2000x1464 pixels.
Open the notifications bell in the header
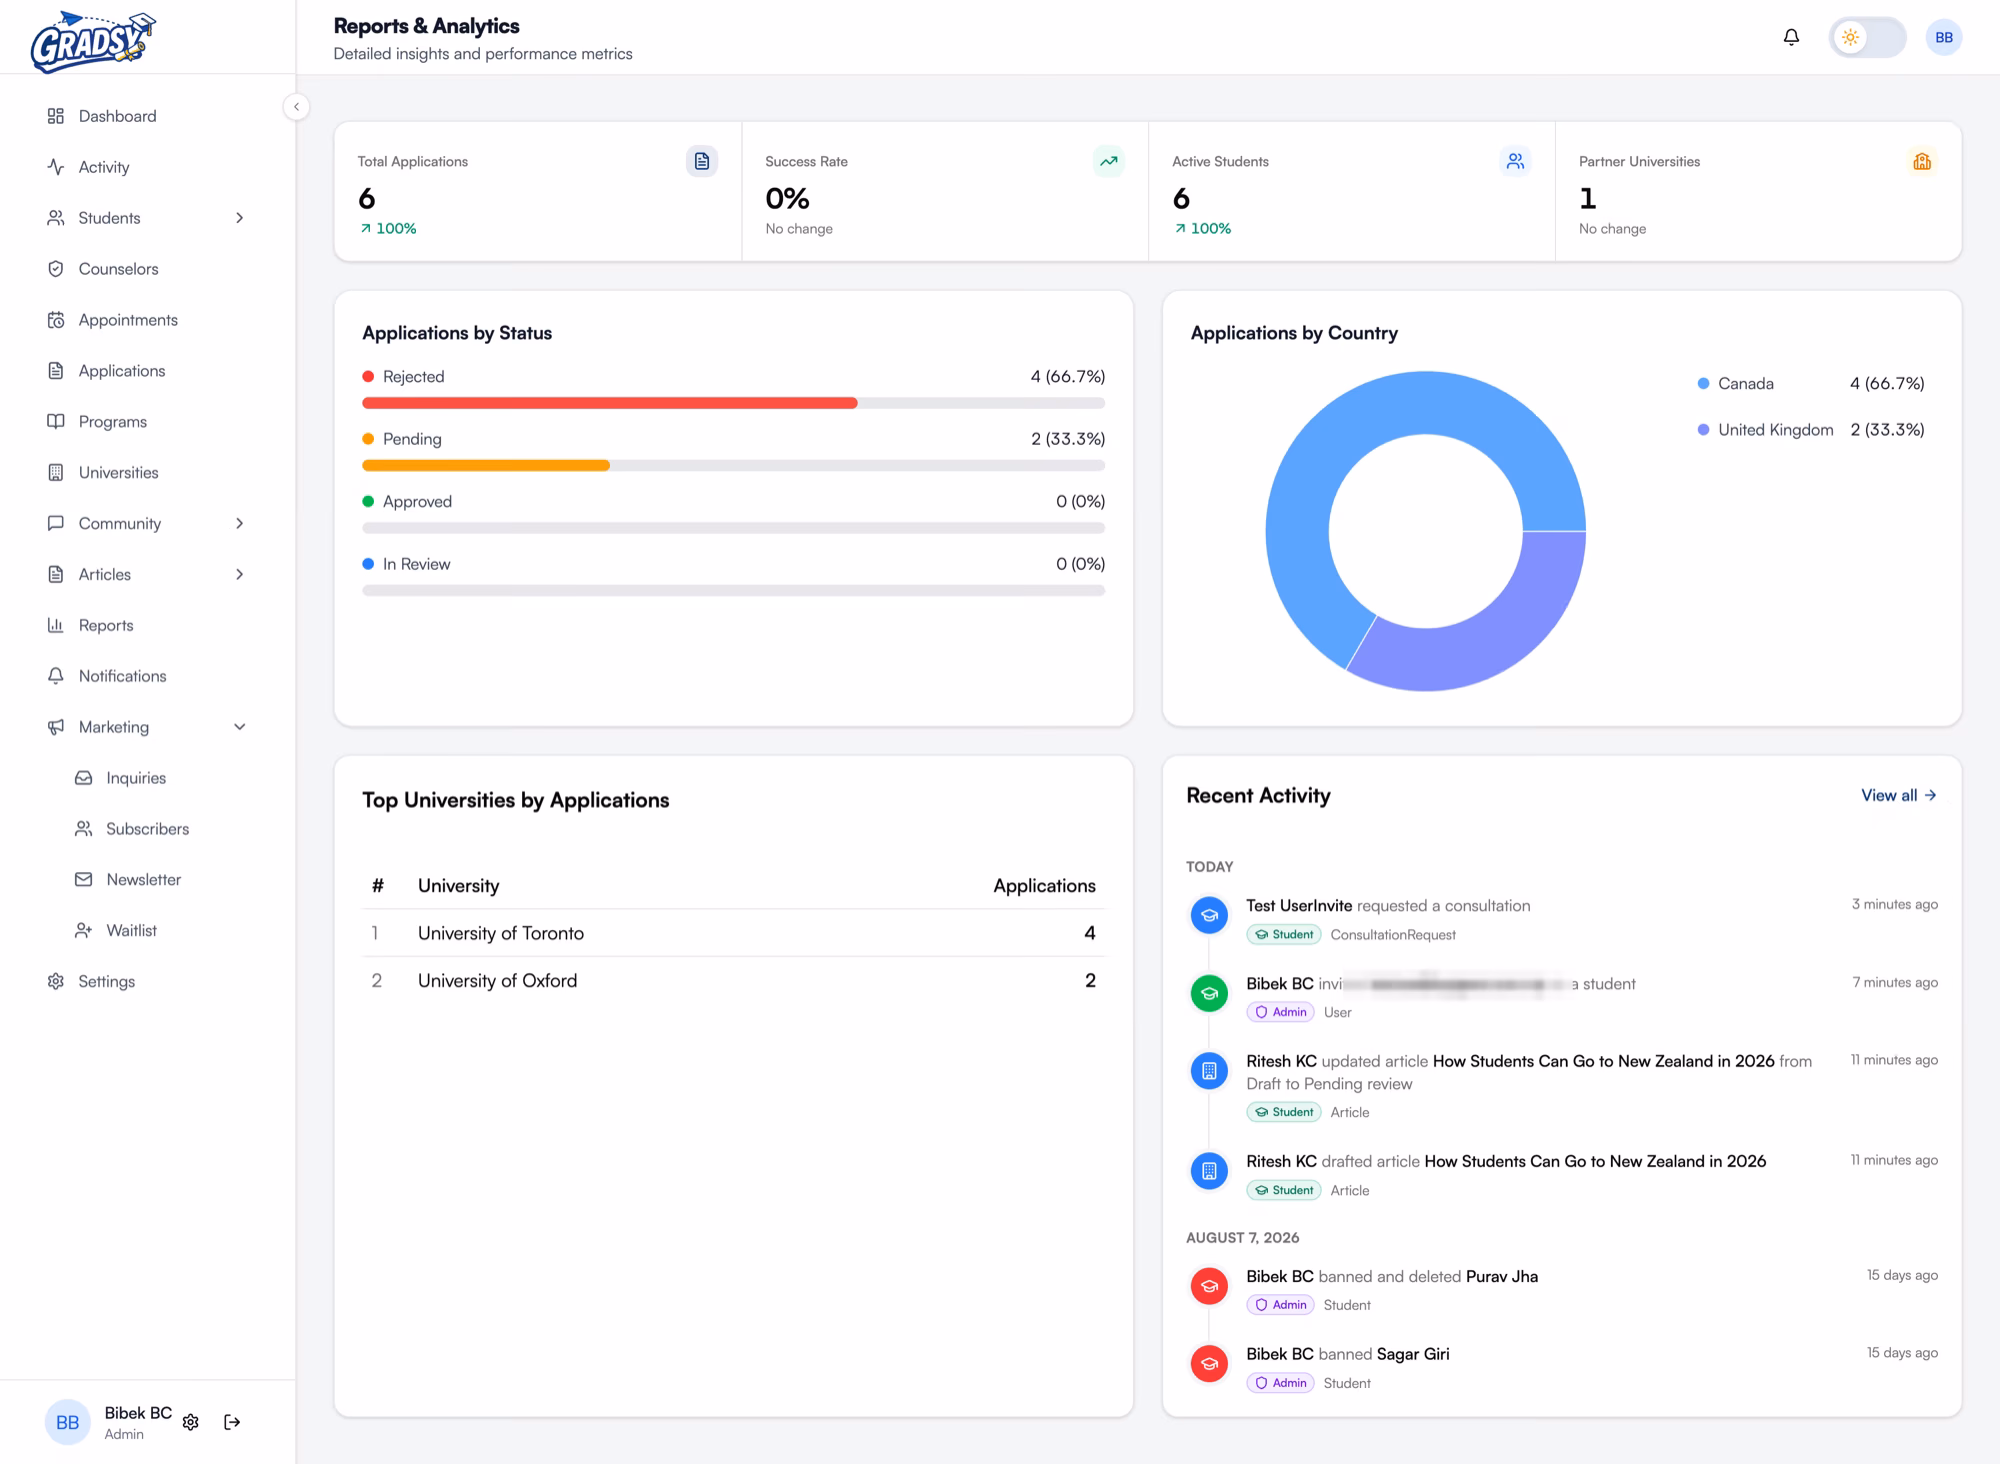coord(1791,37)
